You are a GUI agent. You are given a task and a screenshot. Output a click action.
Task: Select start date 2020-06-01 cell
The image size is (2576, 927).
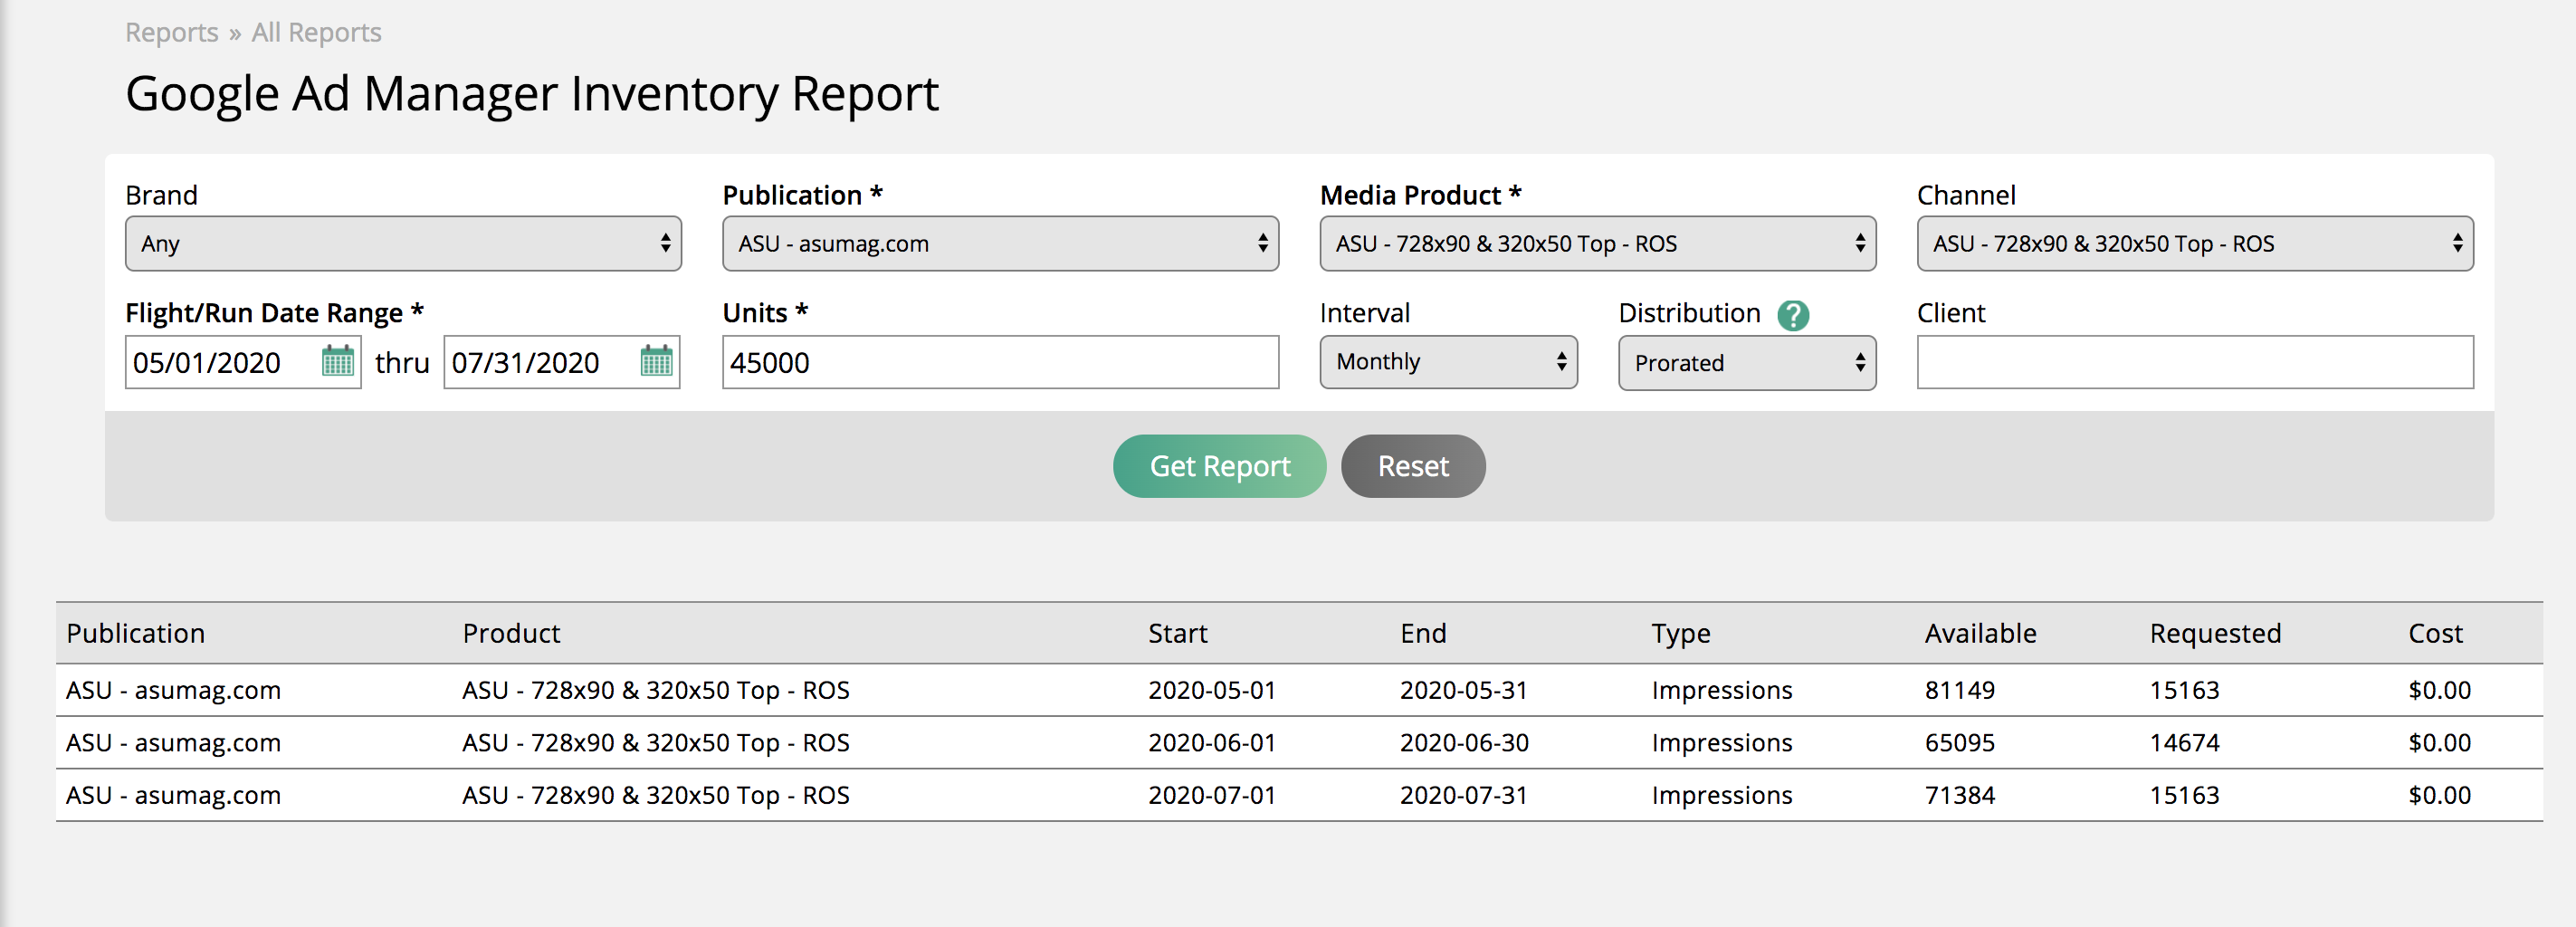pos(1211,743)
